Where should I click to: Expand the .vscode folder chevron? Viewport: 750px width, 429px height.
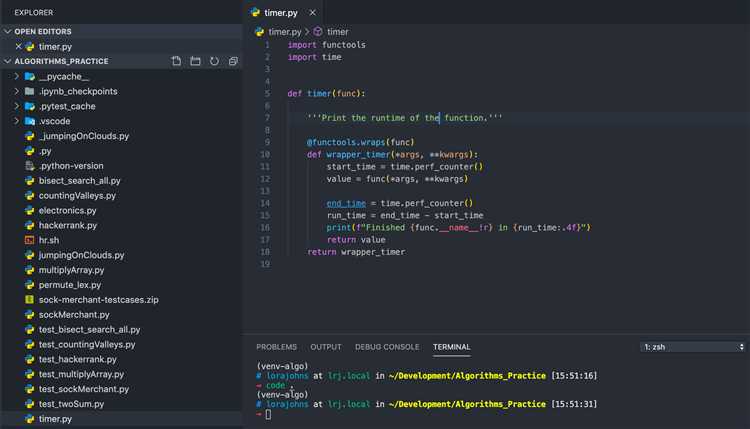coord(17,121)
